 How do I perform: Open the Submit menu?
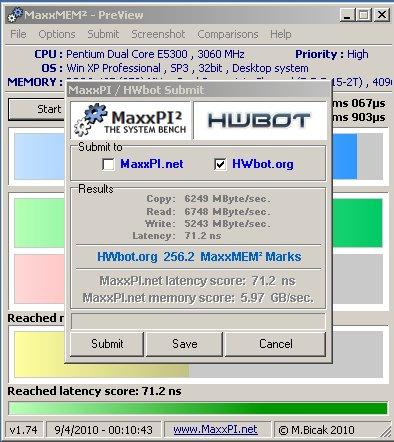(x=103, y=34)
